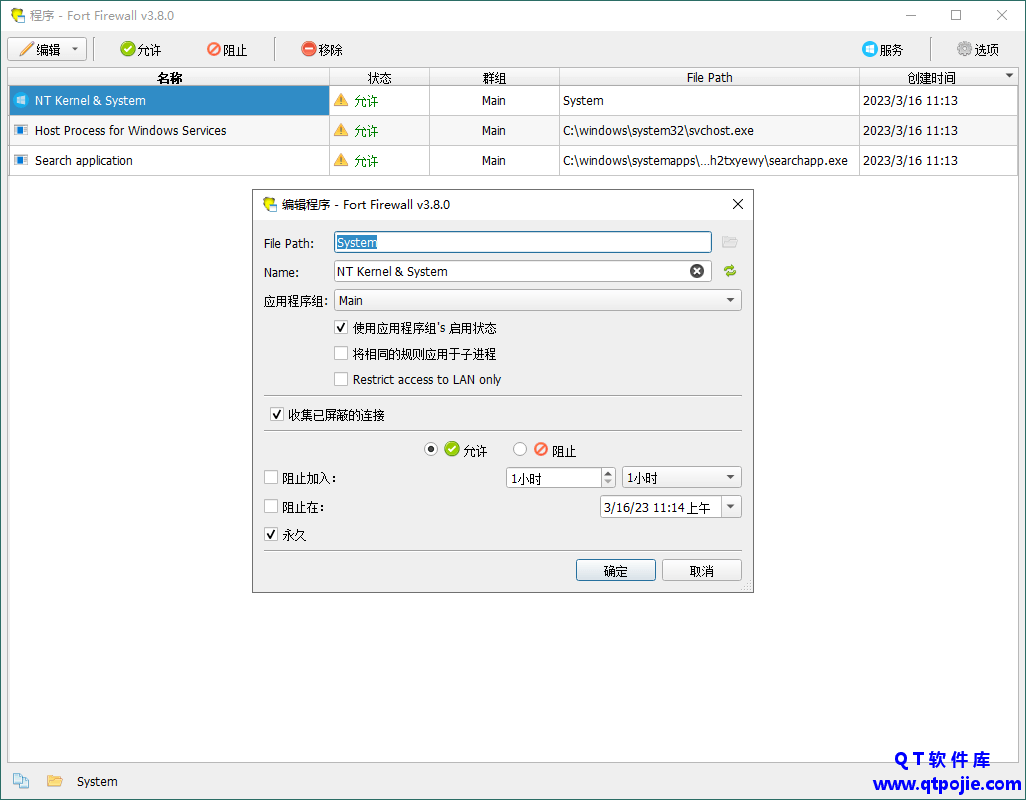Click the 确定 confirm button
This screenshot has height=800, width=1026.
pyautogui.click(x=616, y=570)
